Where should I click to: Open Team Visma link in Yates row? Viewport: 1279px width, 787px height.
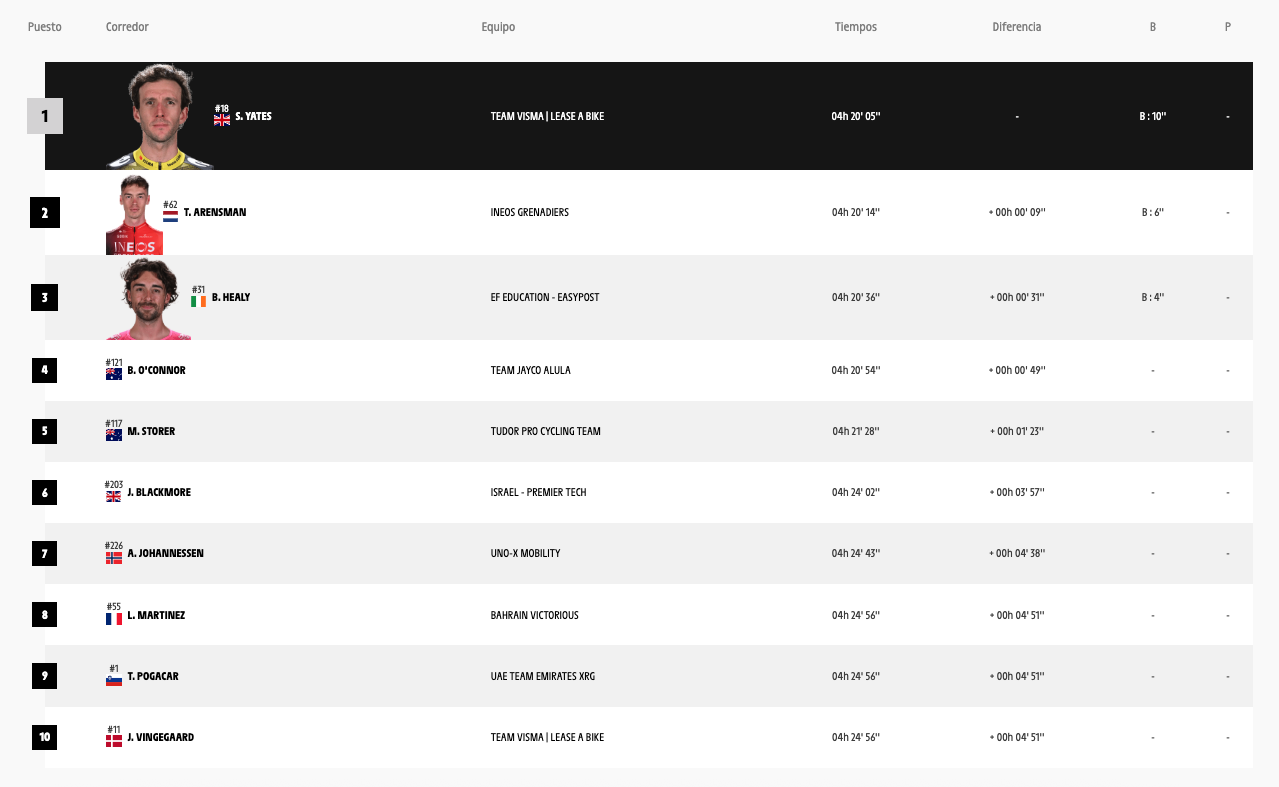pyautogui.click(x=547, y=116)
